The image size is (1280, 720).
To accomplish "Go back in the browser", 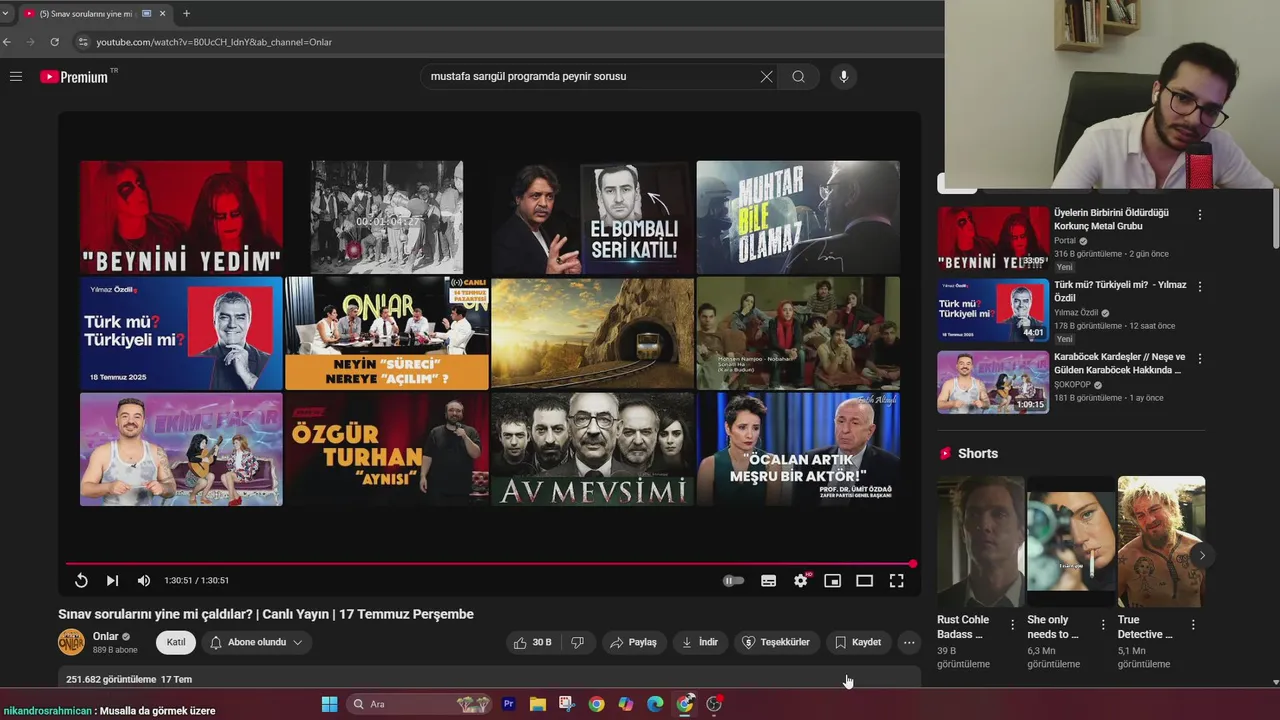I will pyautogui.click(x=7, y=42).
